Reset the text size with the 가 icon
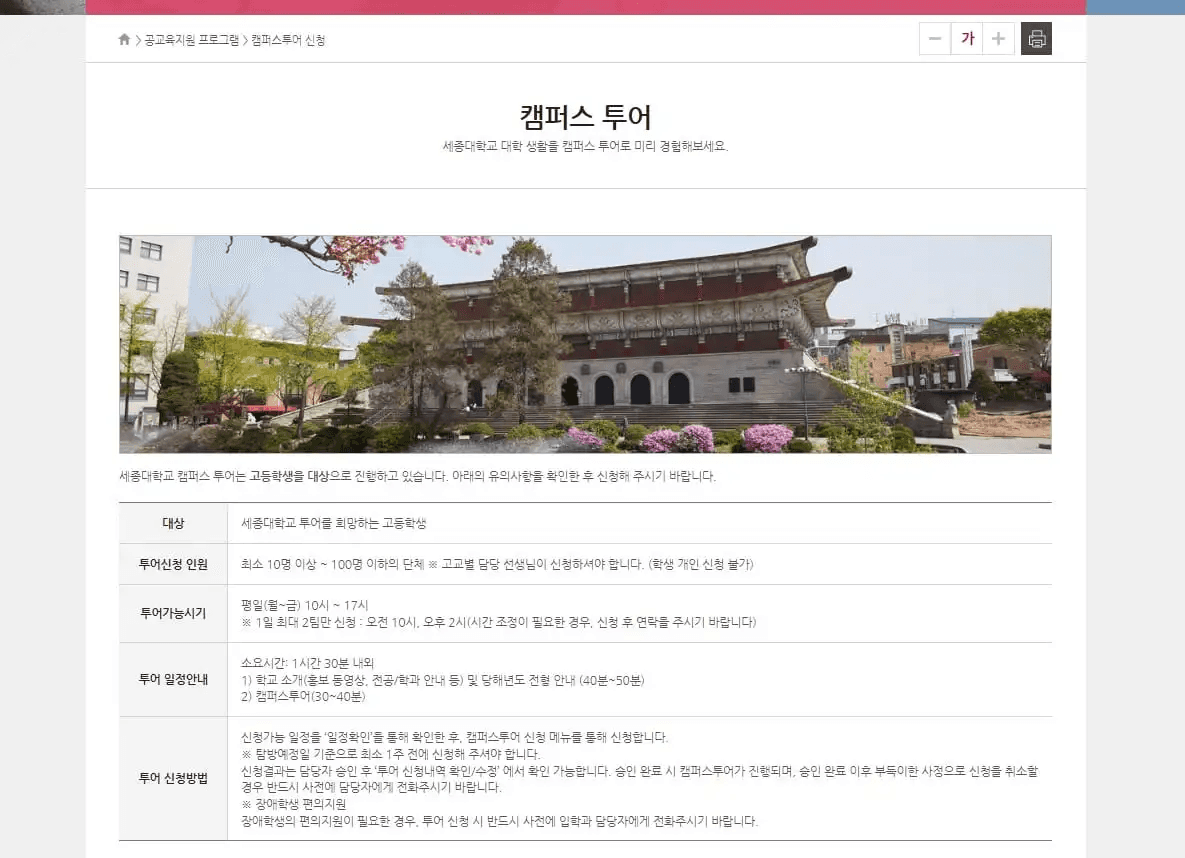This screenshot has height=858, width=1185. (x=967, y=38)
